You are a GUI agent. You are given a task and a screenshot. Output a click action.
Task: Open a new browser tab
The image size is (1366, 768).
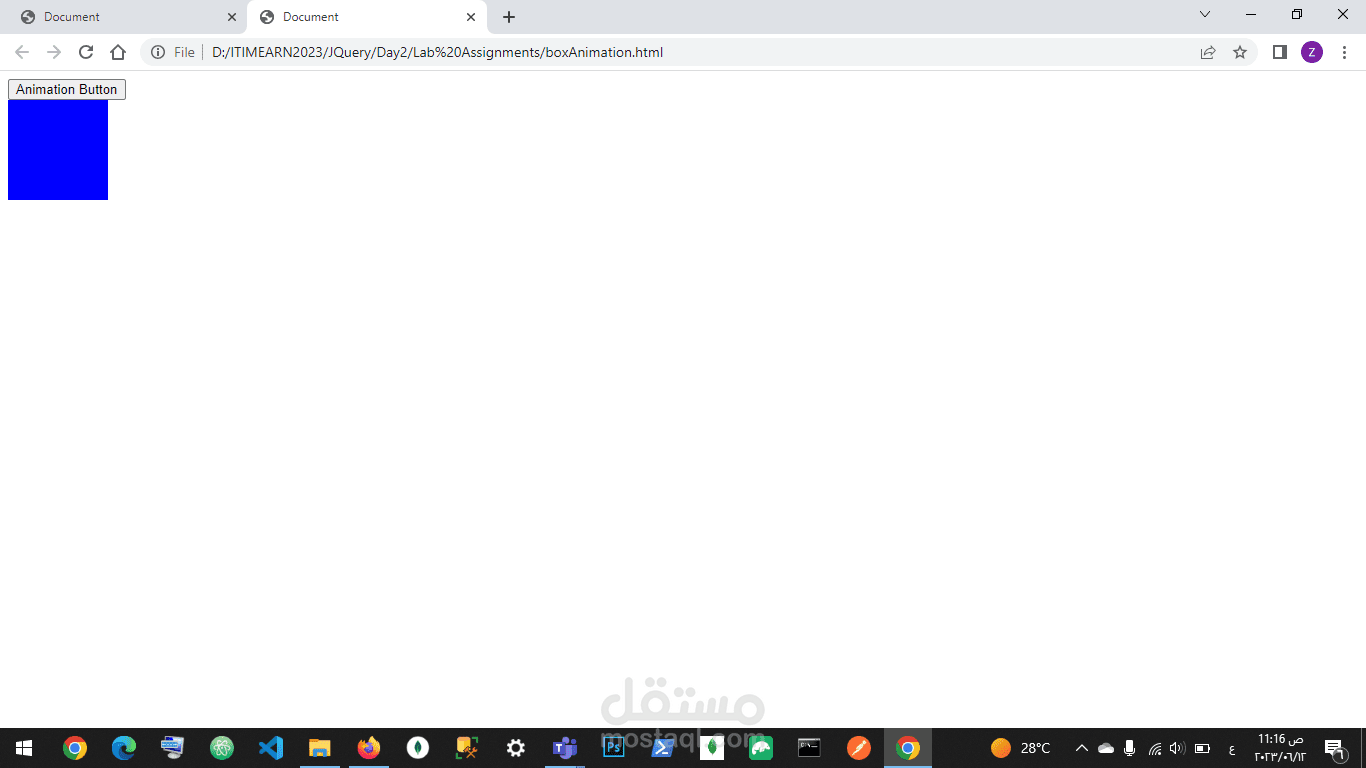[x=509, y=16]
